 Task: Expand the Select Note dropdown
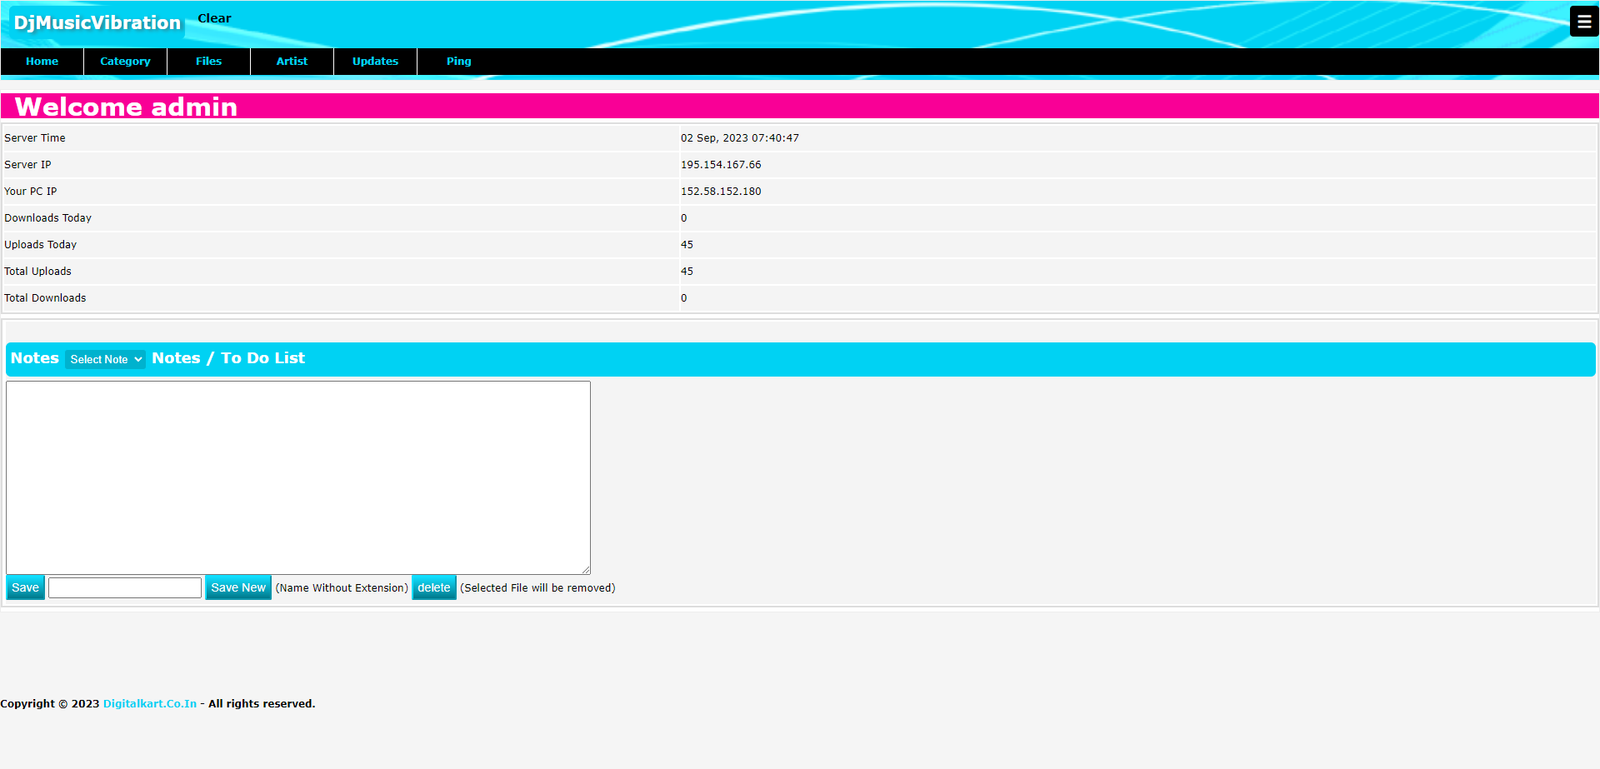105,359
